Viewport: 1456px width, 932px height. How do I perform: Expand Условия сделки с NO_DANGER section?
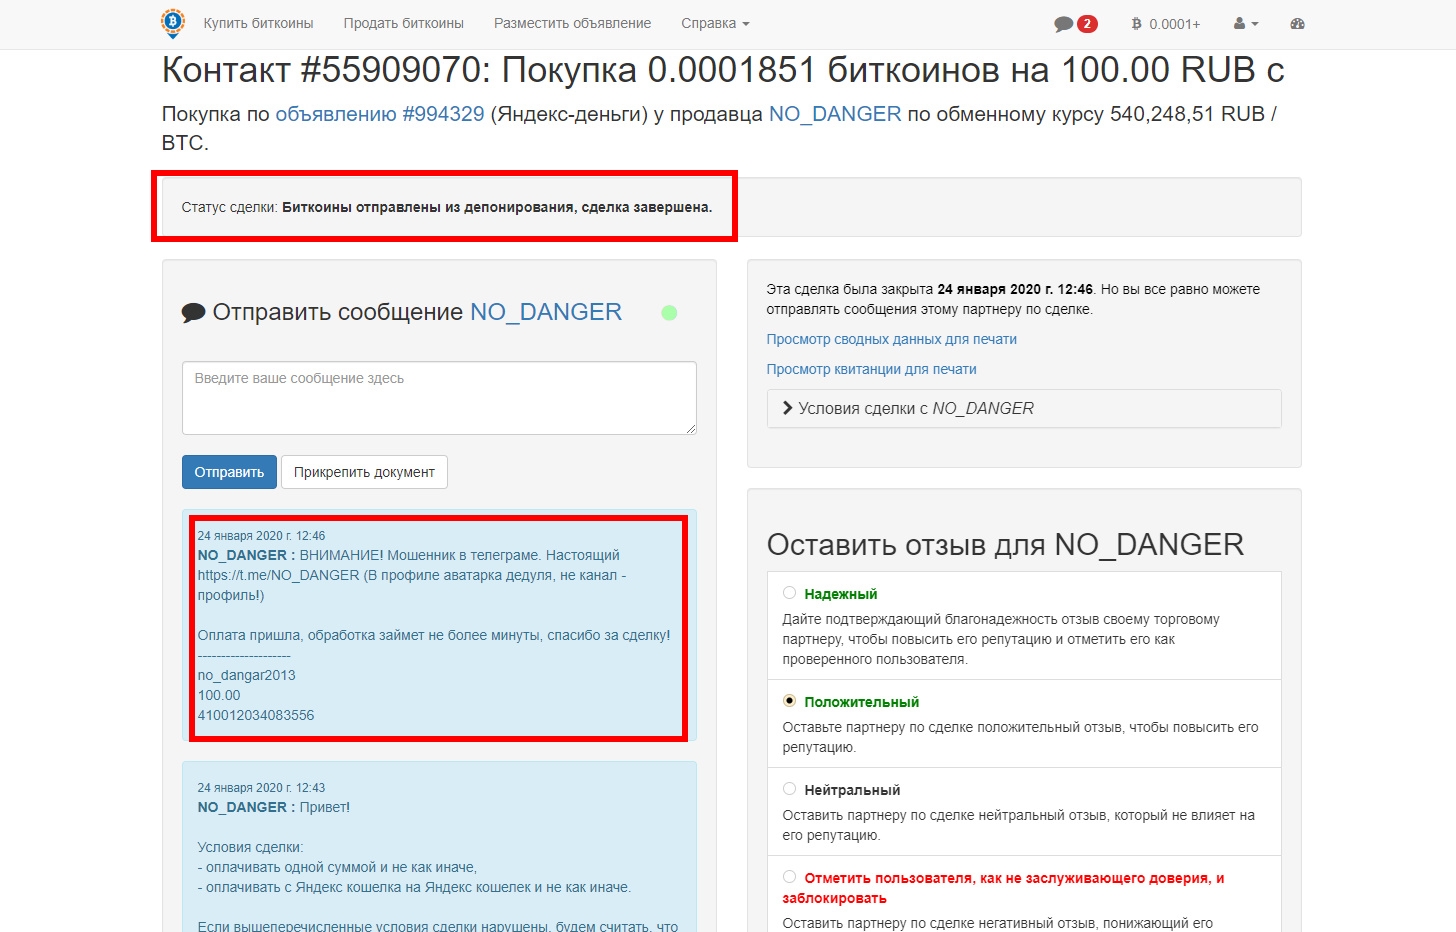click(x=1024, y=408)
